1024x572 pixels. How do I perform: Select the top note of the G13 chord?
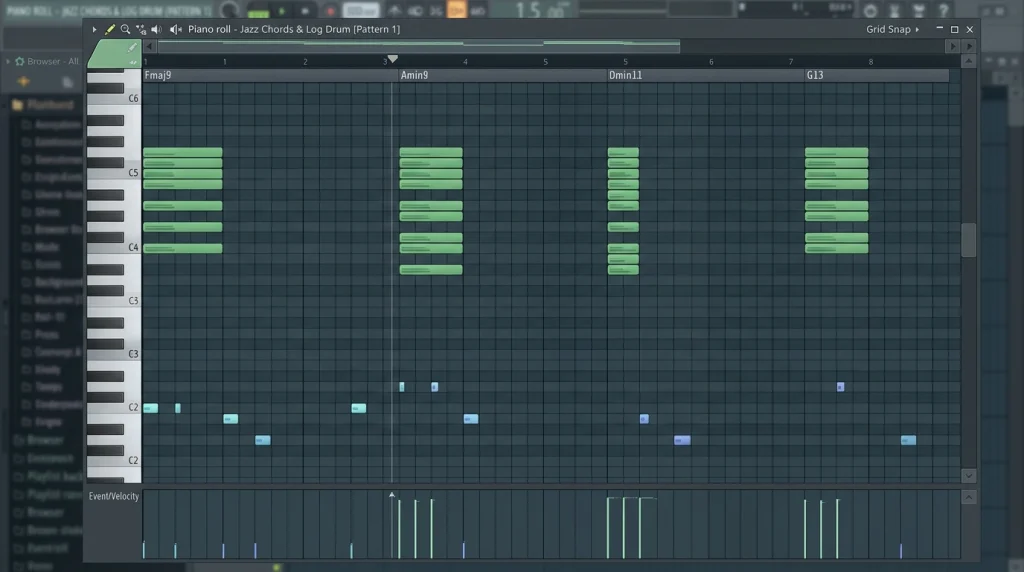click(x=837, y=153)
